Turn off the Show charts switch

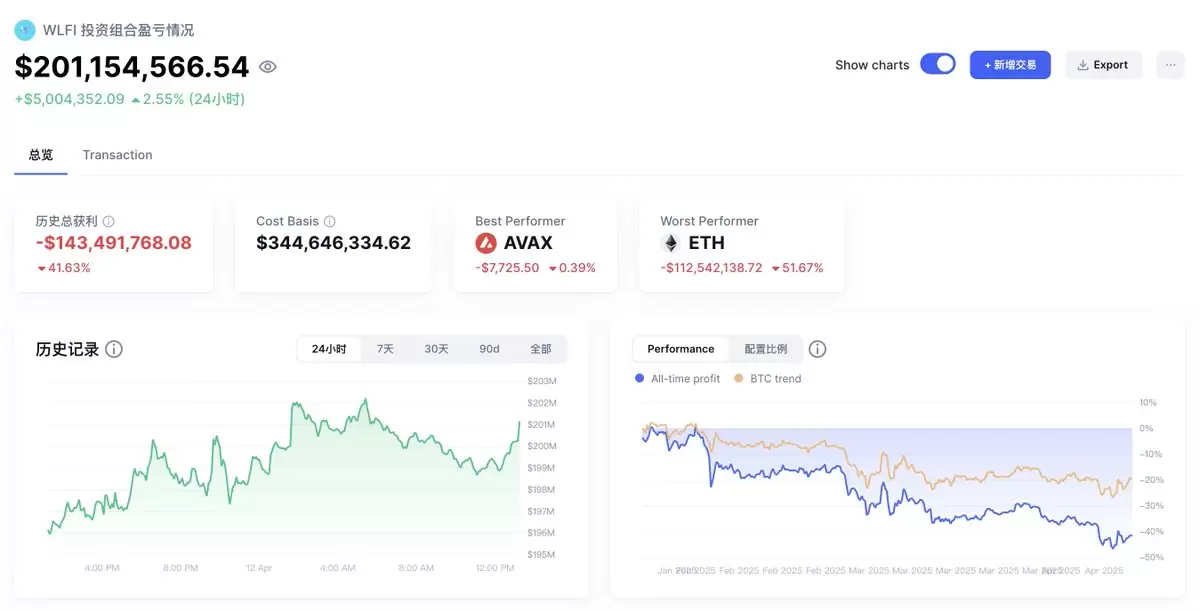(938, 64)
